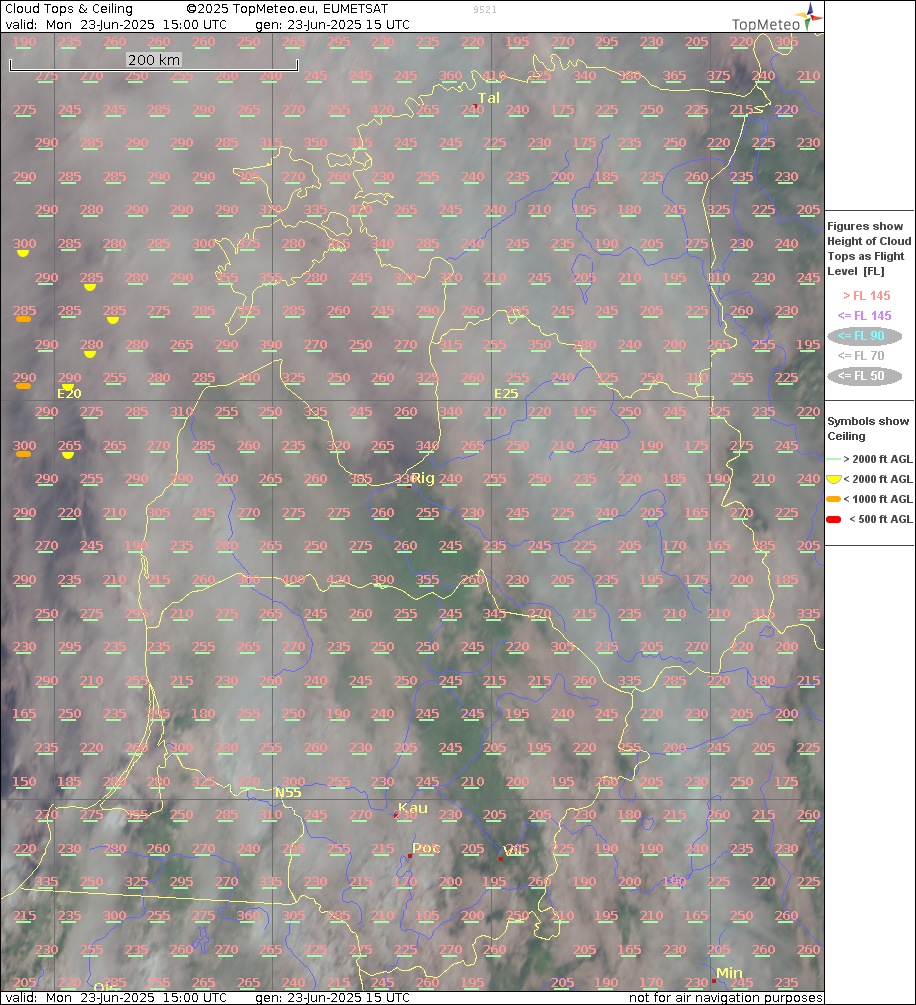Click the orange ceiling symbol beneath value 300
The image size is (916, 1005).
[x=23, y=454]
